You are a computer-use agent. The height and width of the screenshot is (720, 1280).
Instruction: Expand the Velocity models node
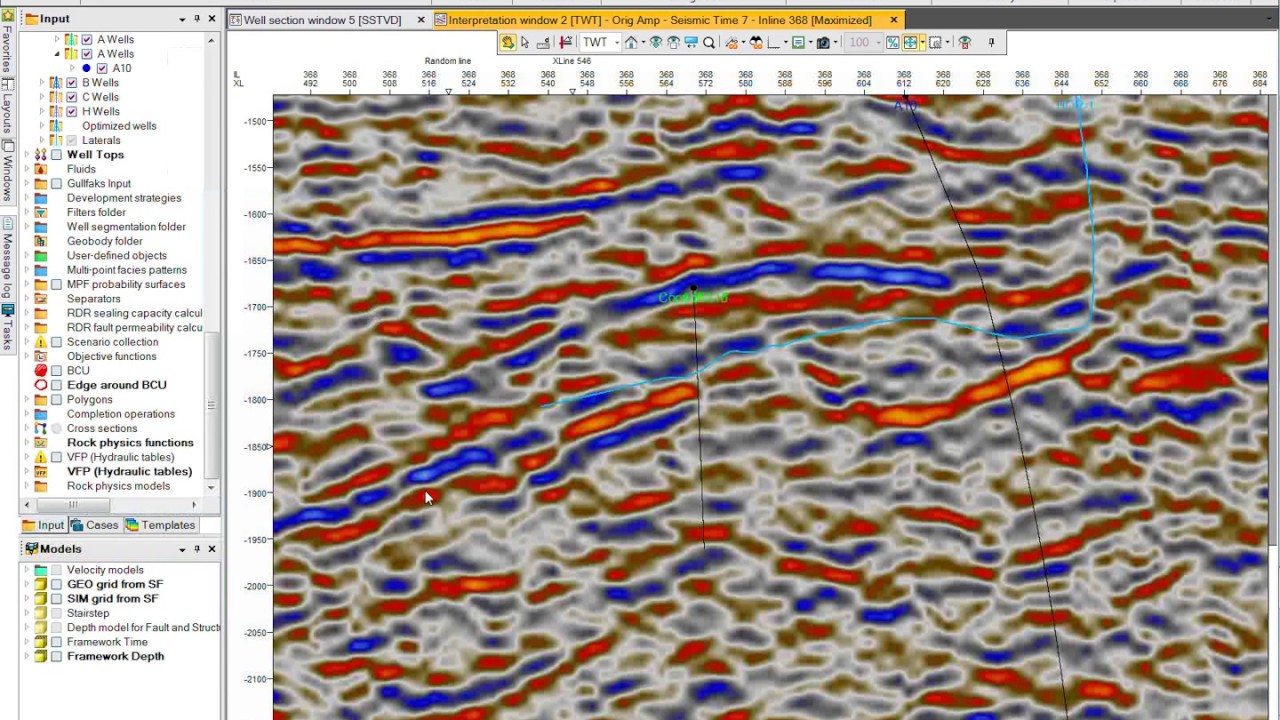pyautogui.click(x=27, y=570)
